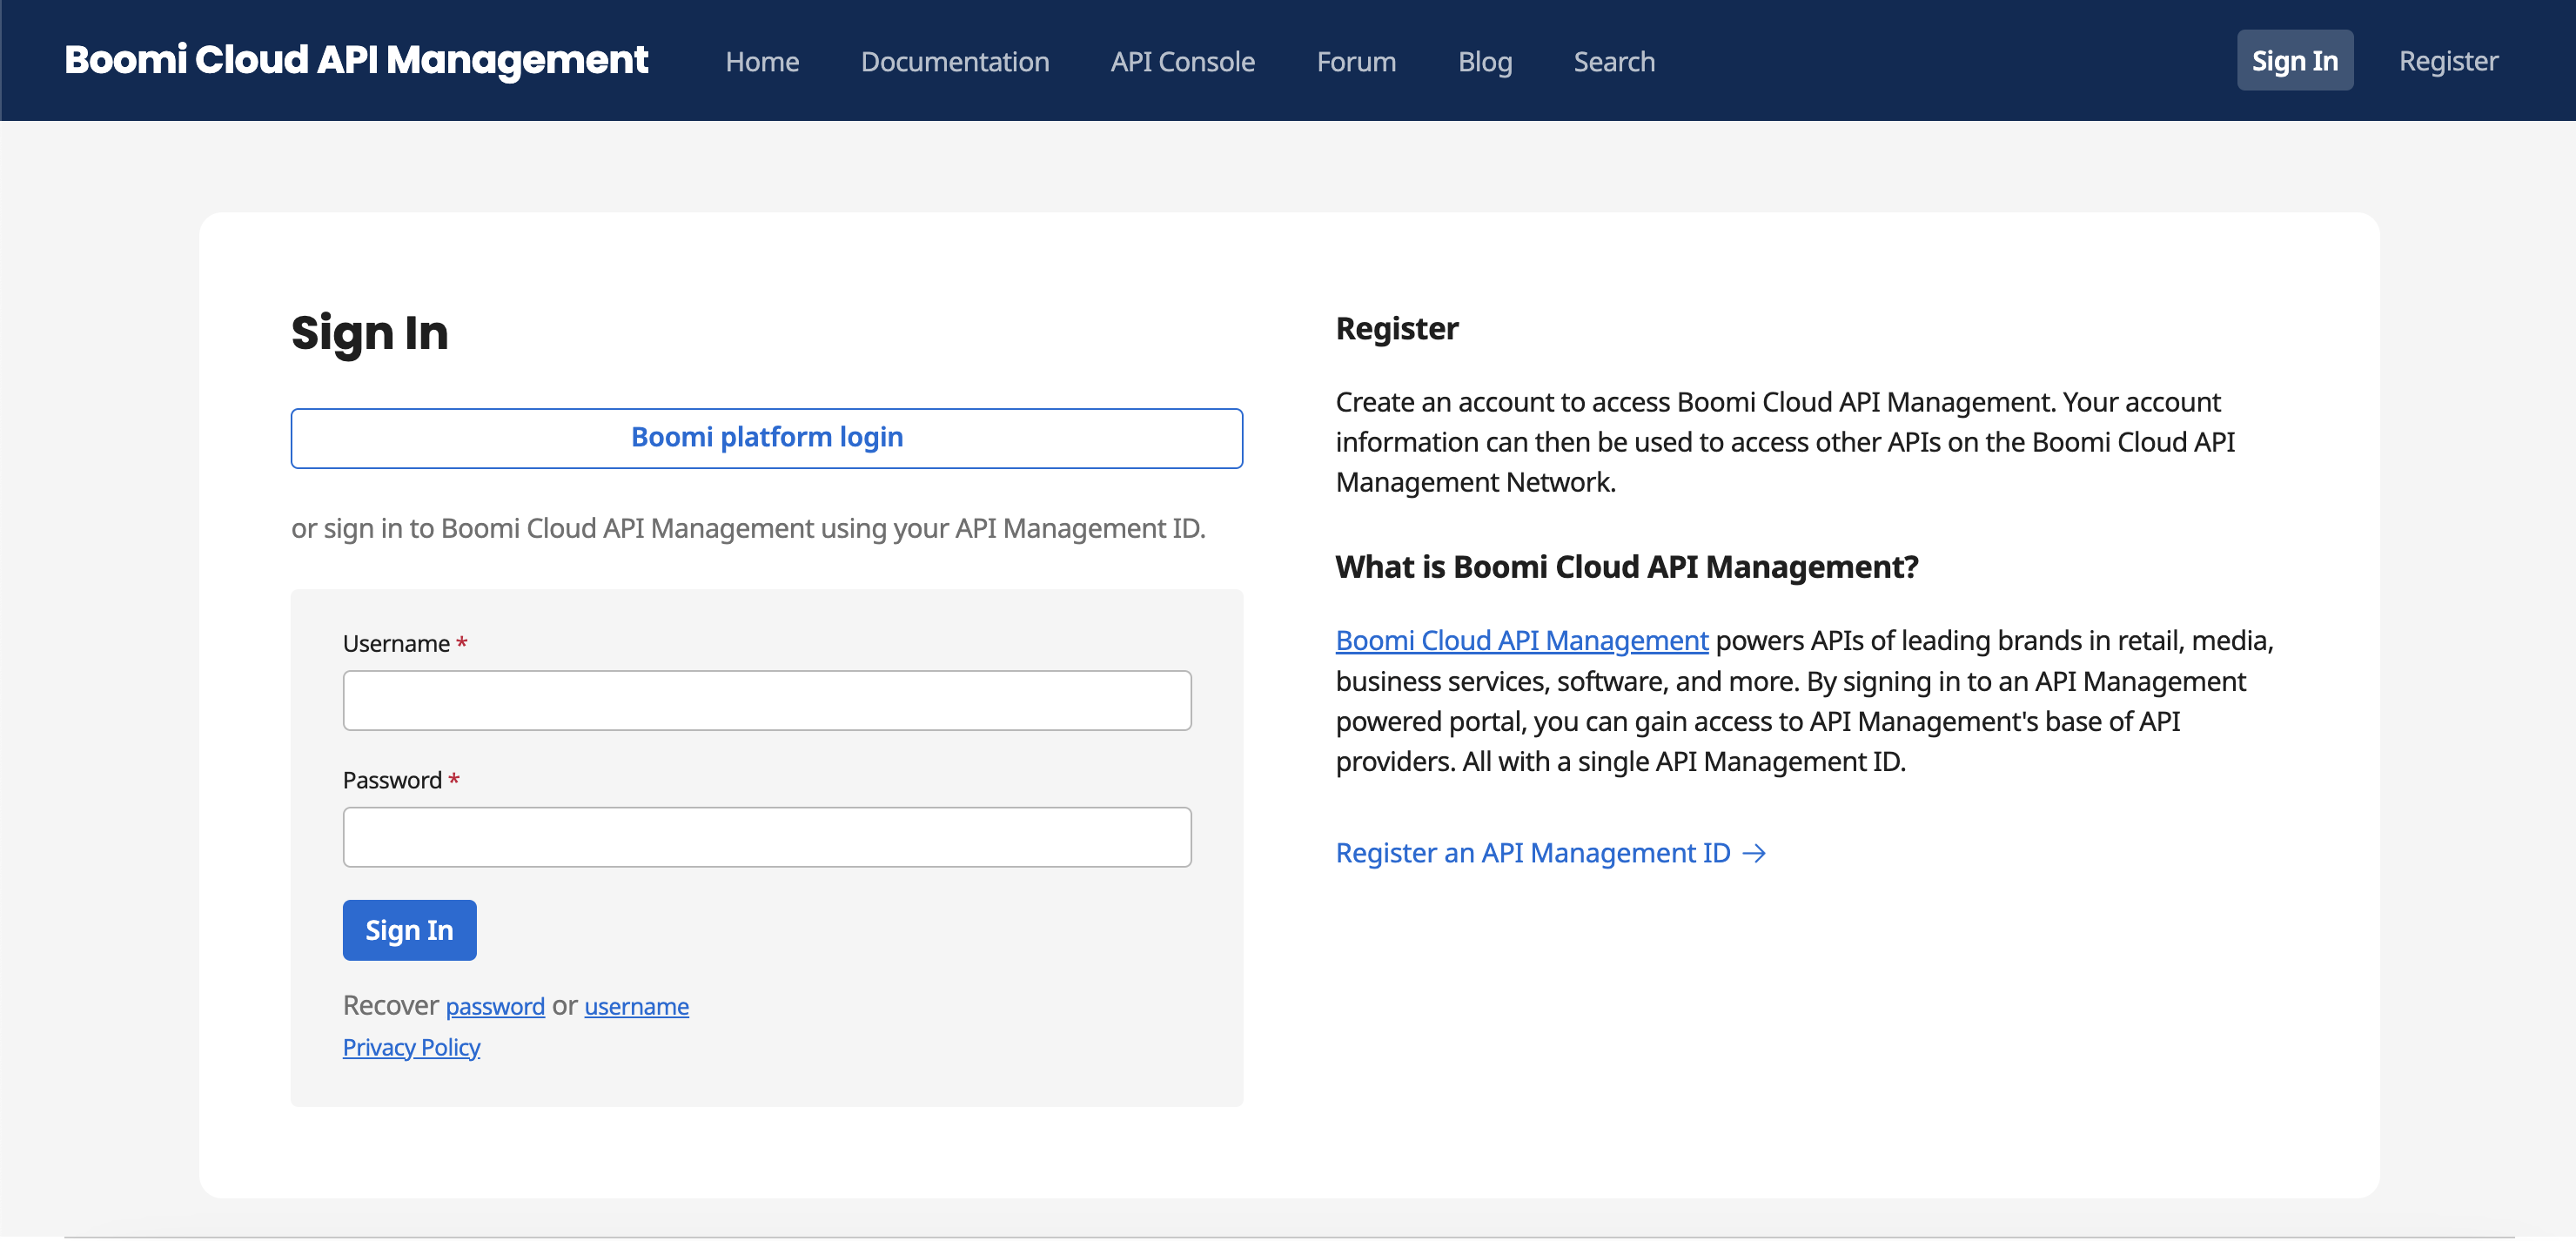The image size is (2576, 1241).
Task: Click the recover password link
Action: point(495,1006)
